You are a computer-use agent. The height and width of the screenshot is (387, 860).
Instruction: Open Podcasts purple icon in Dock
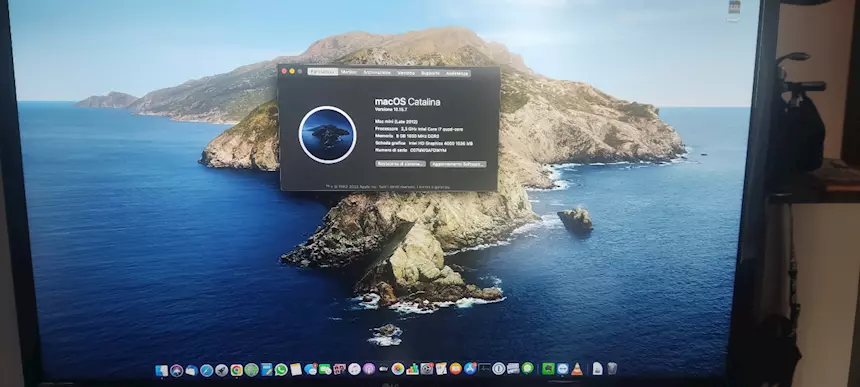[369, 369]
